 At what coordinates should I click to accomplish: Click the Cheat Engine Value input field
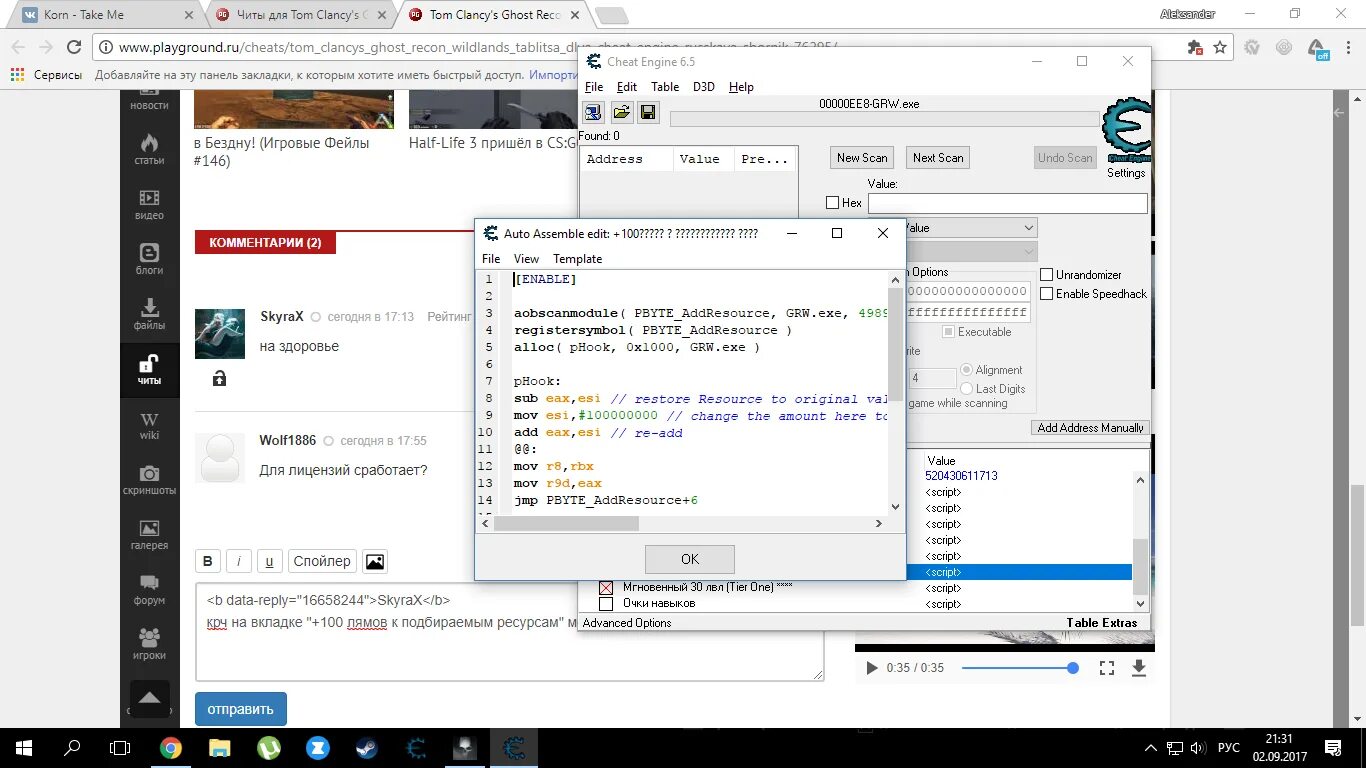click(x=1007, y=203)
